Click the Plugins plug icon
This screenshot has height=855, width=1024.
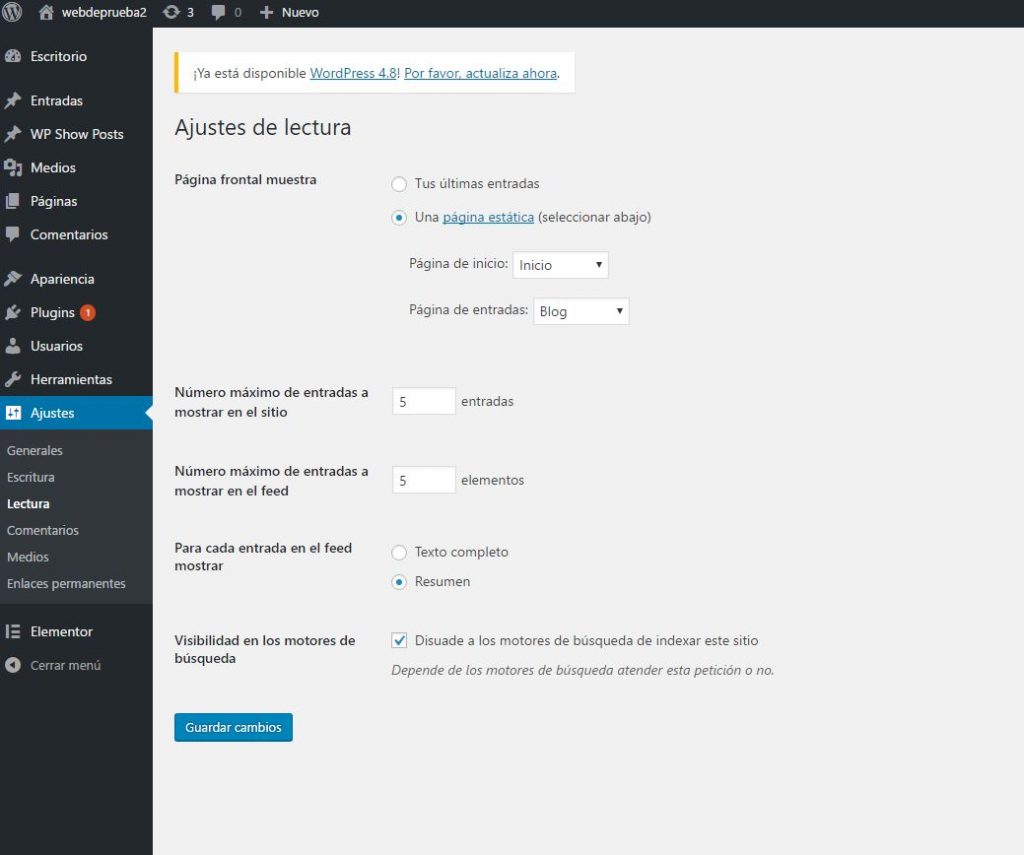13,312
